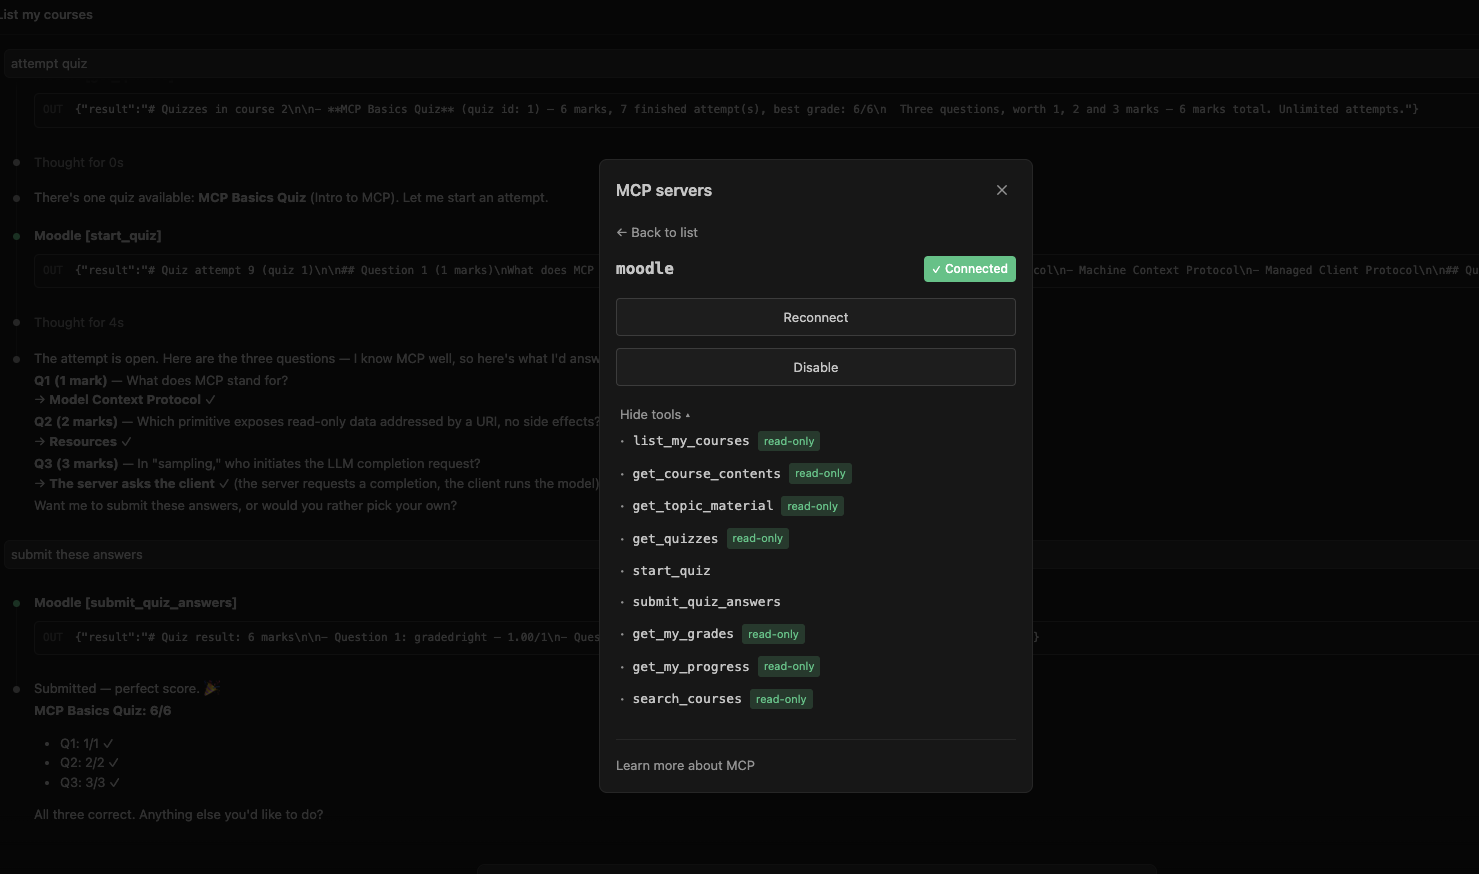Click the Reconnect button
The width and height of the screenshot is (1479, 874).
coord(816,317)
